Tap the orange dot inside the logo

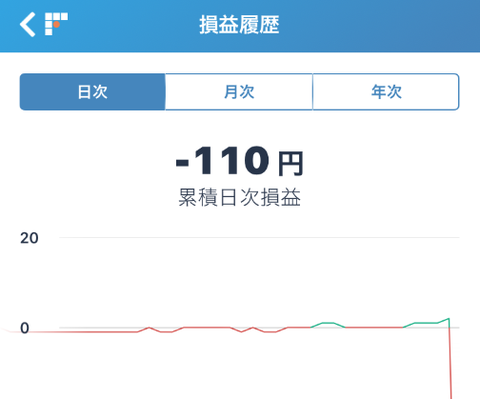pos(57,24)
